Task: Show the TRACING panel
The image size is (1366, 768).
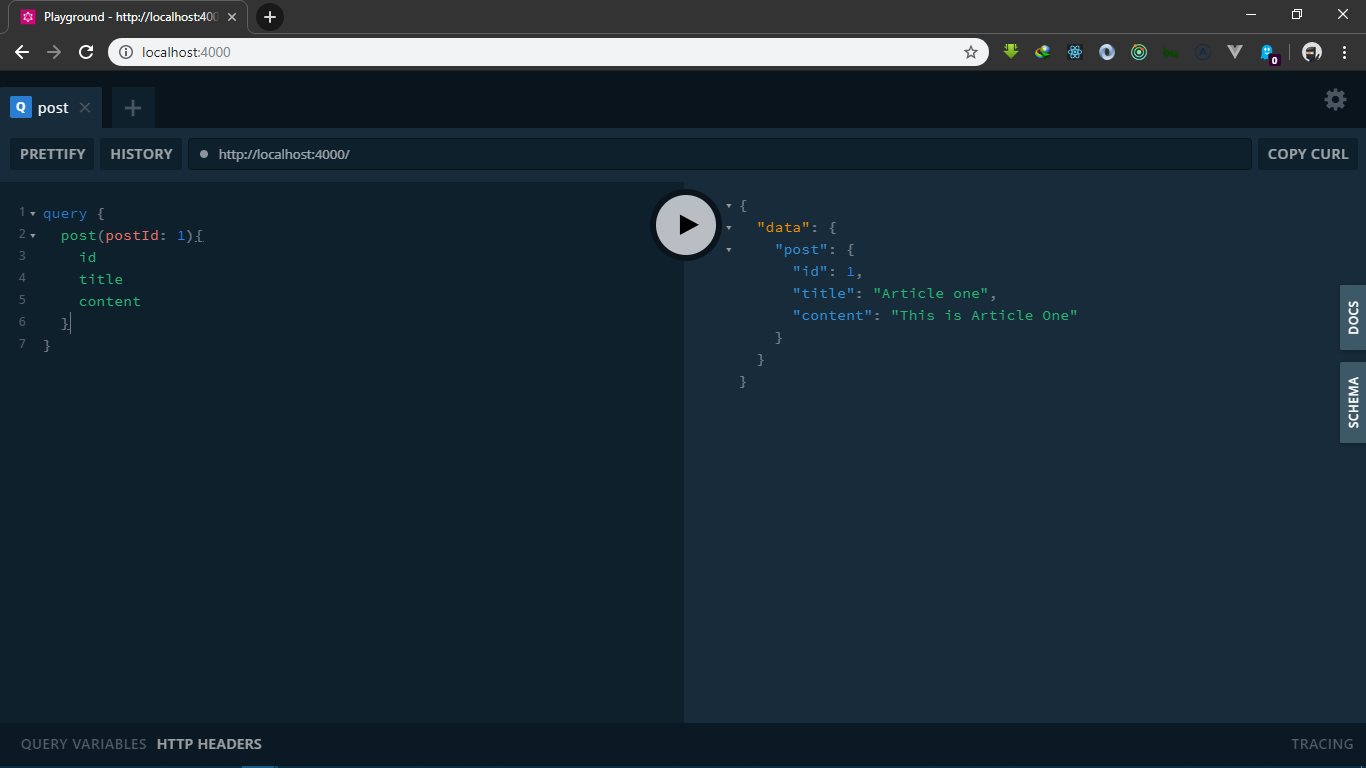Action: click(x=1321, y=744)
